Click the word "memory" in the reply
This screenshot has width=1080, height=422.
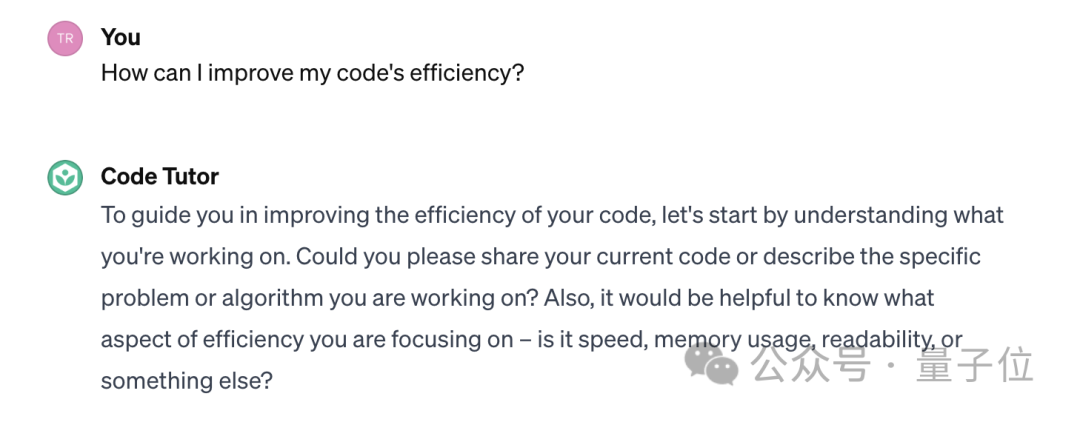[x=700, y=340]
